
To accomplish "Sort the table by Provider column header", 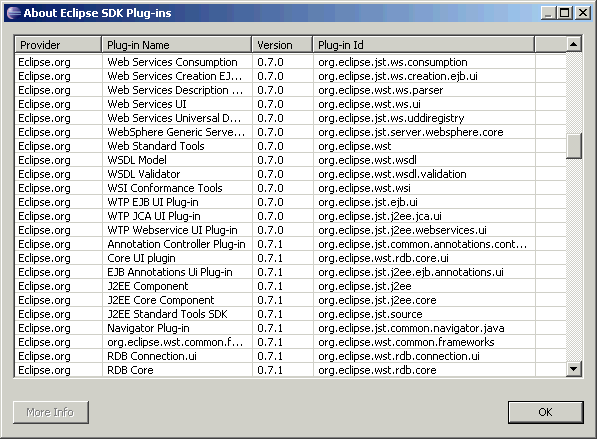I will point(58,45).
